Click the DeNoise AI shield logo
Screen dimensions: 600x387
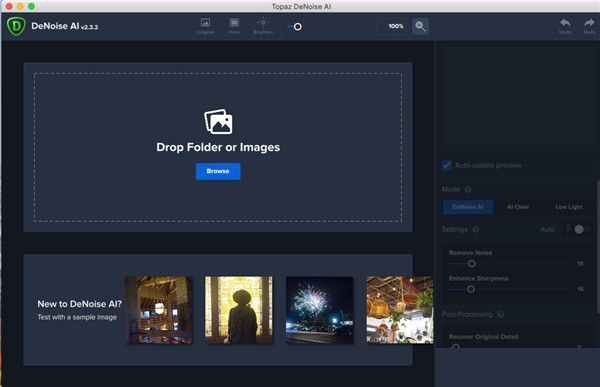16,26
